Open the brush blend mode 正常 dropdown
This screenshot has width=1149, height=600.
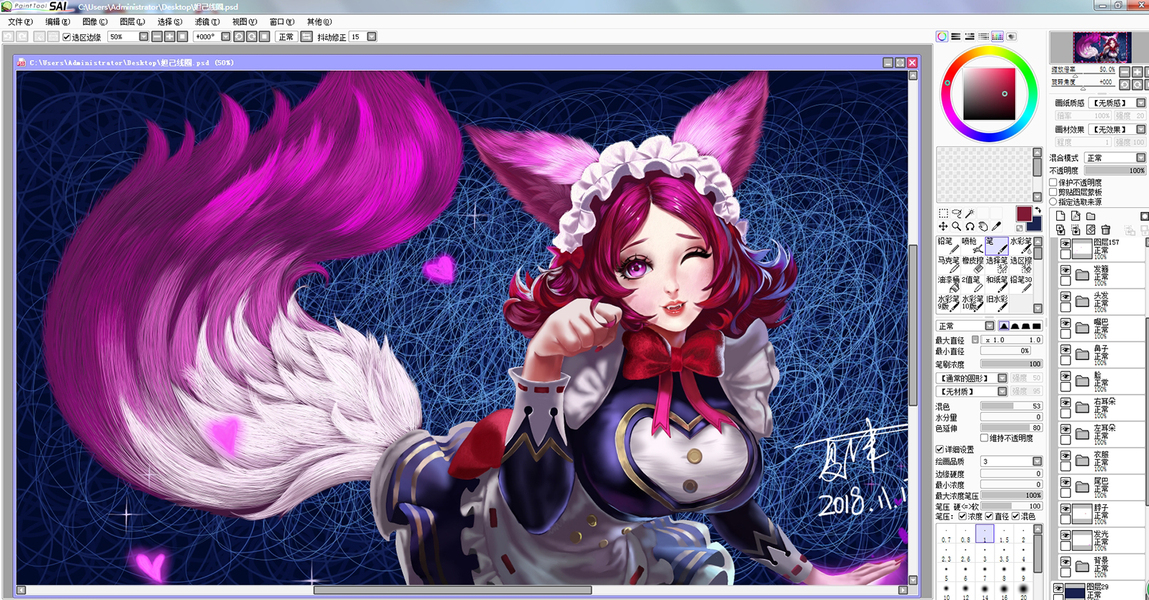[x=989, y=326]
